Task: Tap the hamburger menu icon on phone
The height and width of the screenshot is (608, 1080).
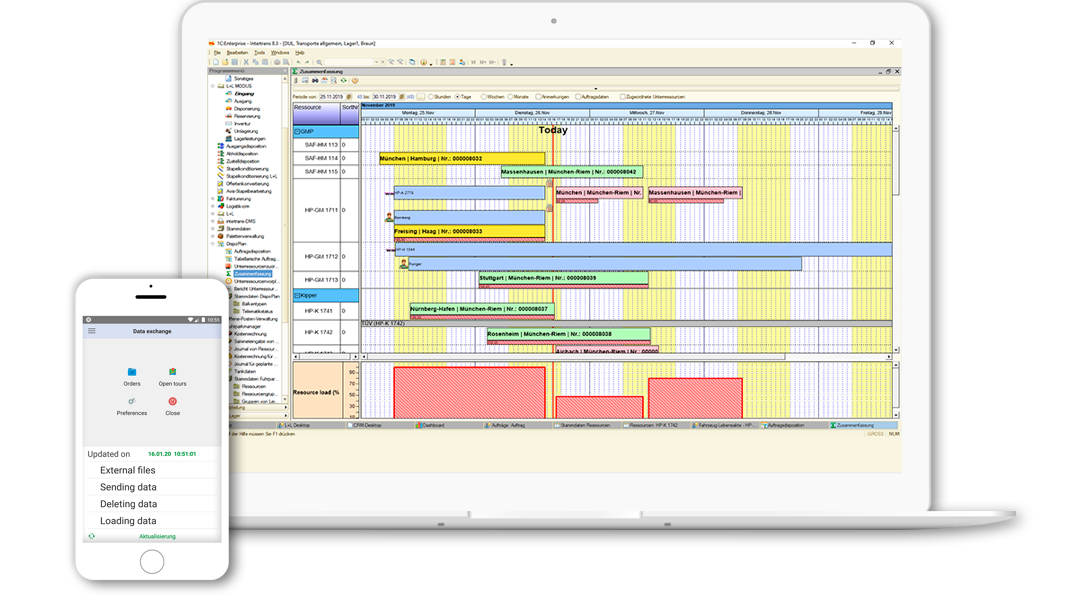Action: click(92, 331)
